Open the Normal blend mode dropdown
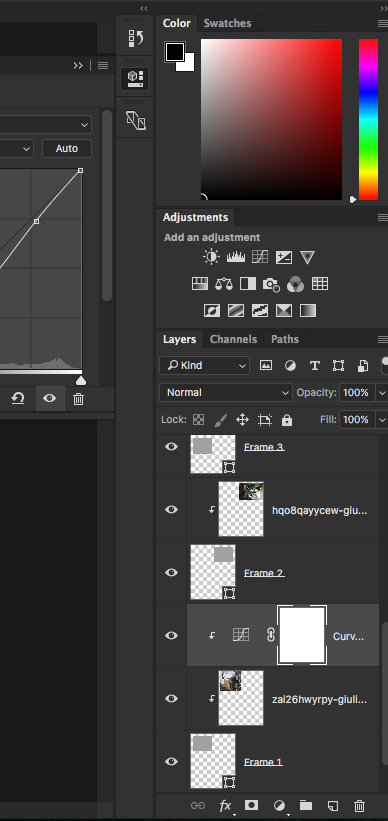The image size is (388, 821). [x=226, y=392]
